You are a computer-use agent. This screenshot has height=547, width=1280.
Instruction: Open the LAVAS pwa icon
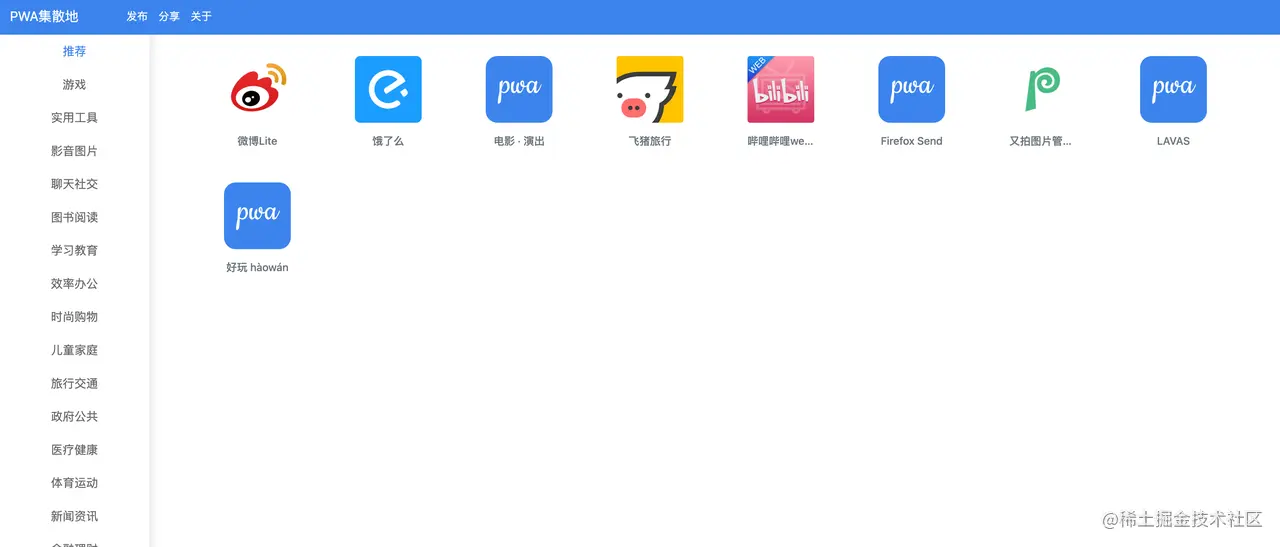click(x=1173, y=89)
